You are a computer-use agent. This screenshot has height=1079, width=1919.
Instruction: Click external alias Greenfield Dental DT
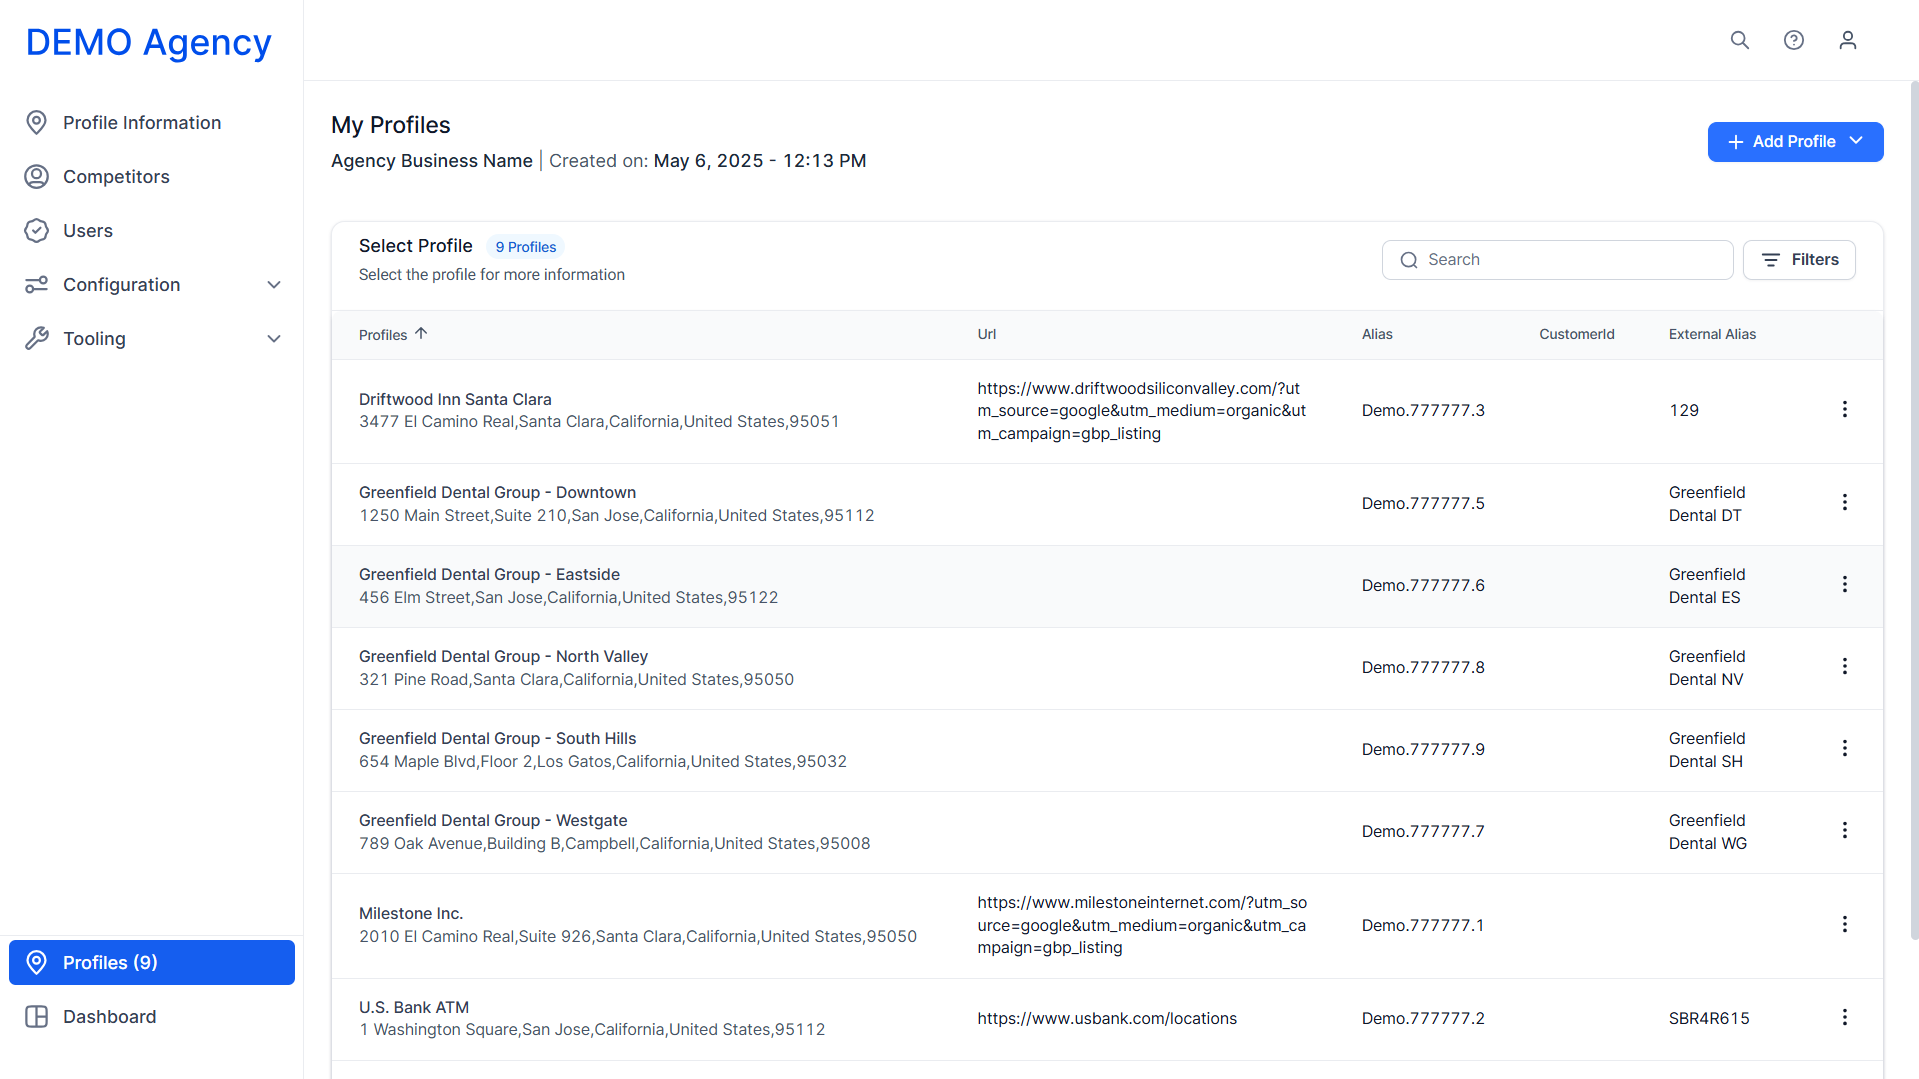tap(1707, 504)
